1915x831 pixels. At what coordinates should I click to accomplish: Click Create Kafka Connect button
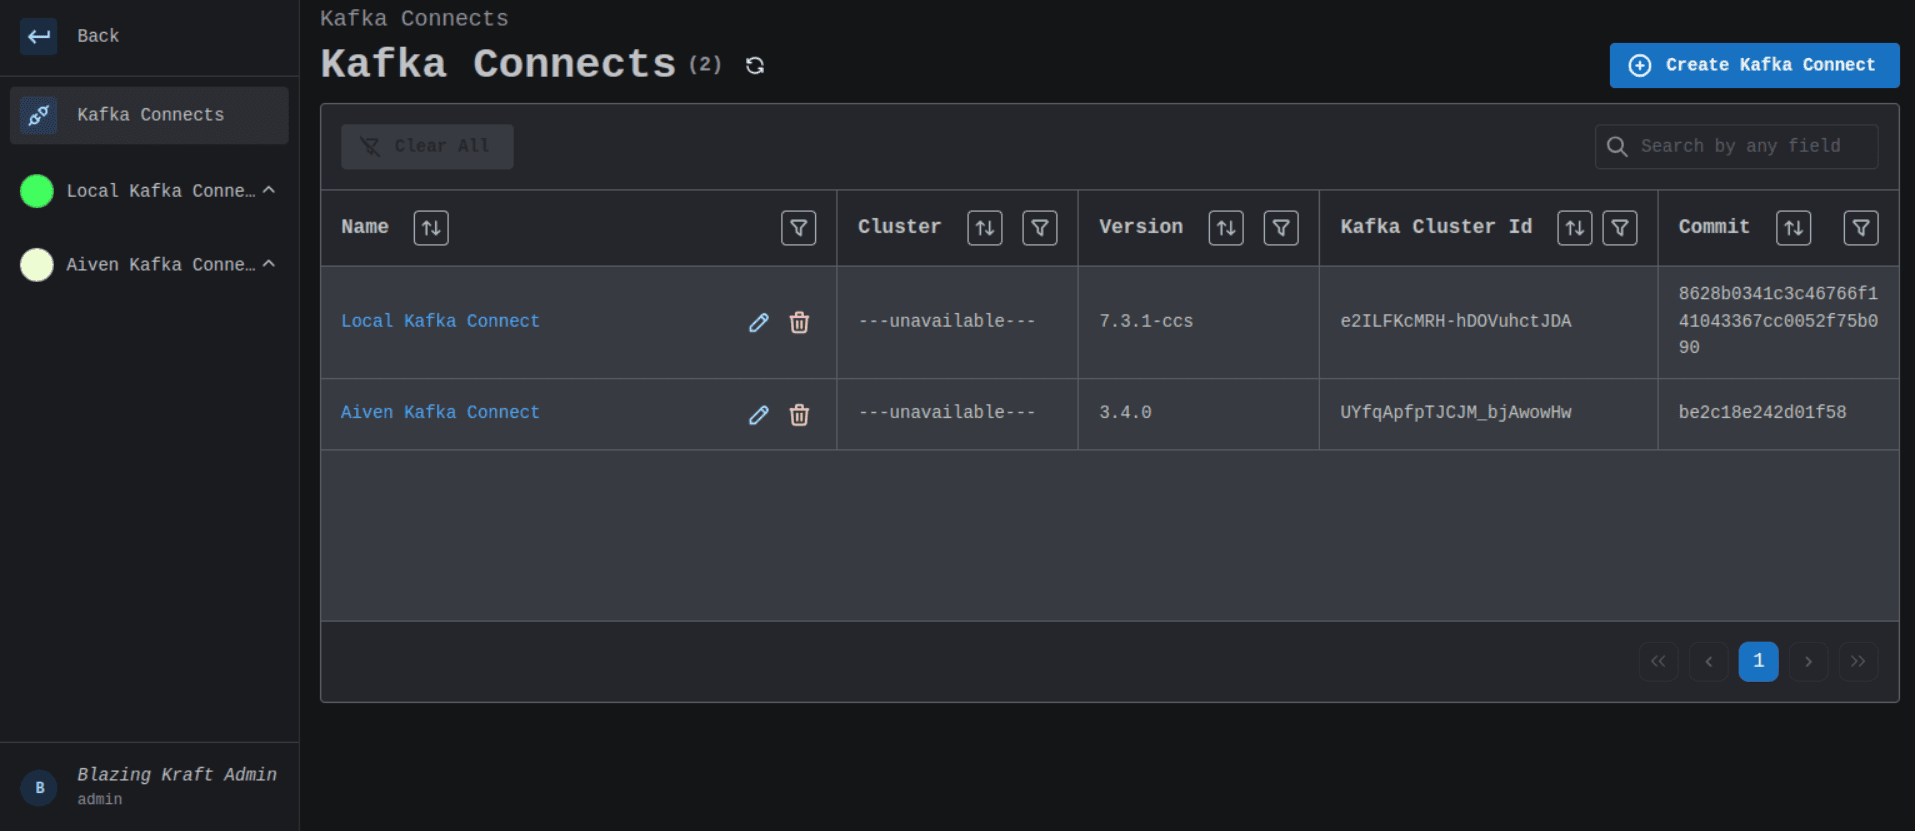(1754, 65)
